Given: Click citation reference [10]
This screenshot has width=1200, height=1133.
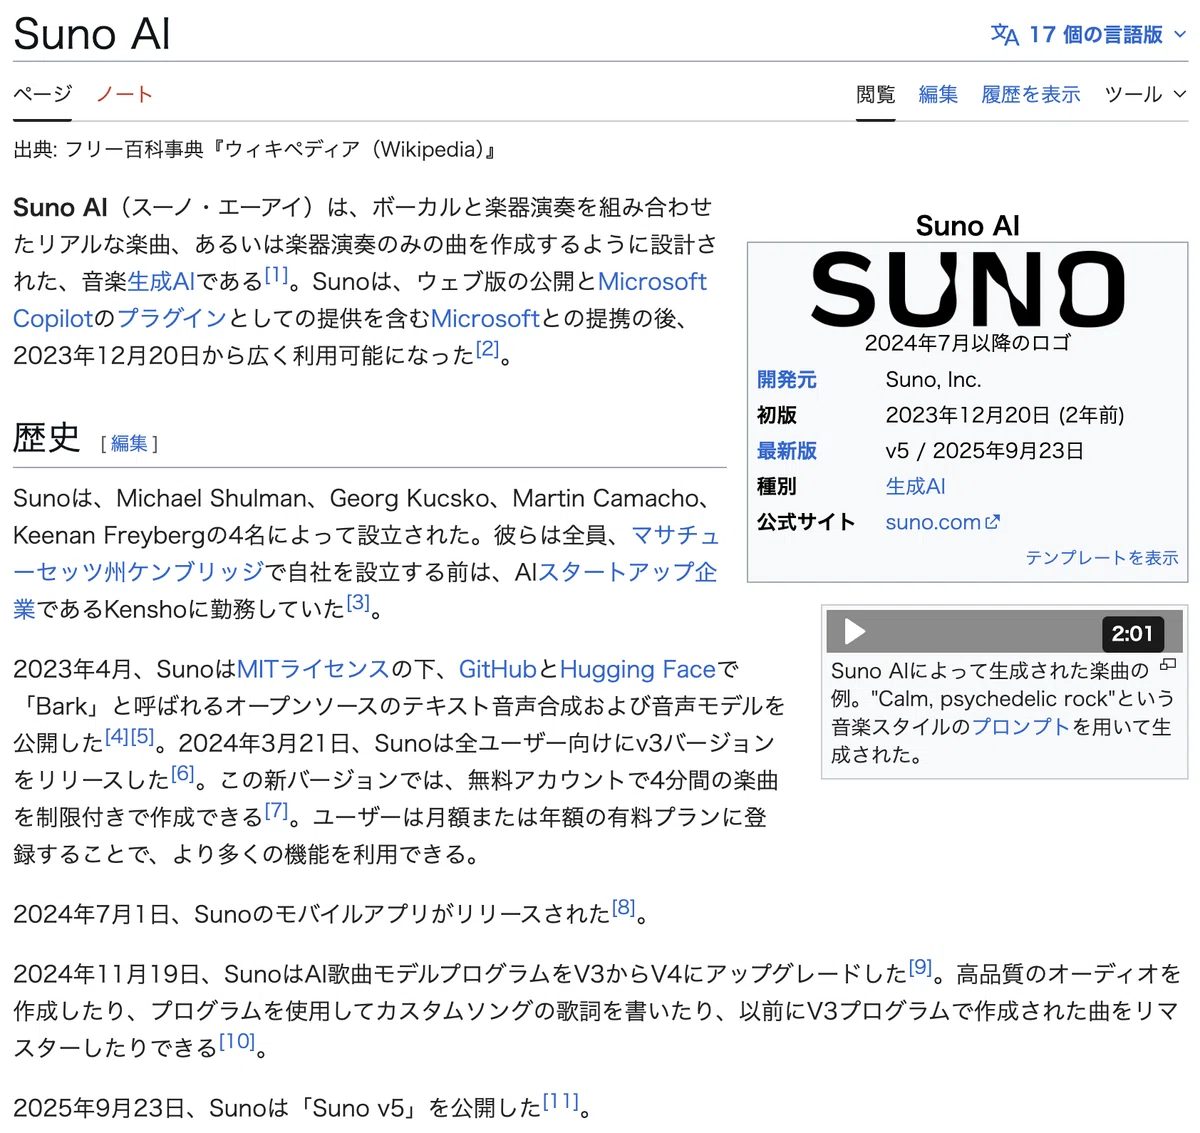Looking at the screenshot, I should [x=237, y=1041].
